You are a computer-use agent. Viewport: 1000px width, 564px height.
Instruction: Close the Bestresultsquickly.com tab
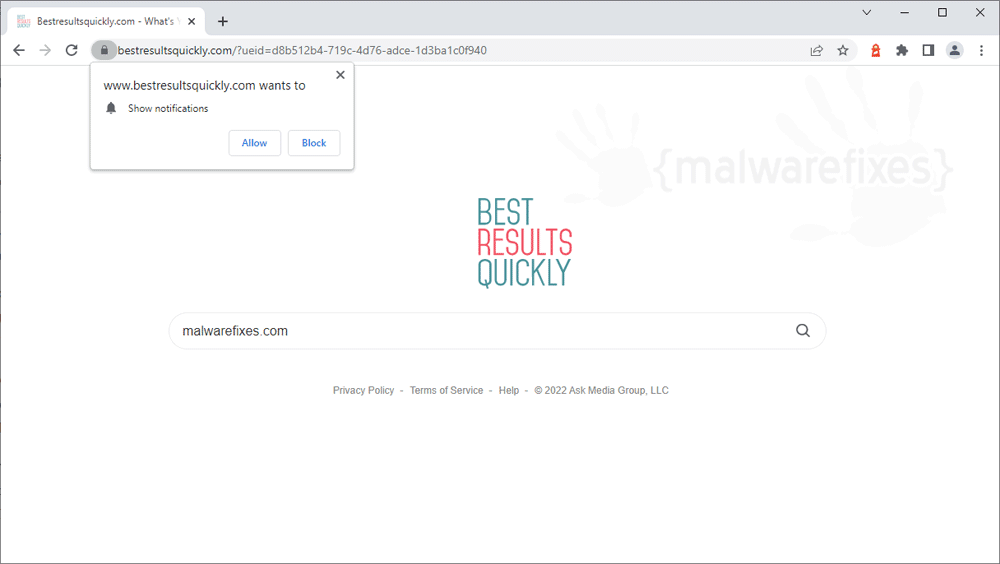pos(191,22)
